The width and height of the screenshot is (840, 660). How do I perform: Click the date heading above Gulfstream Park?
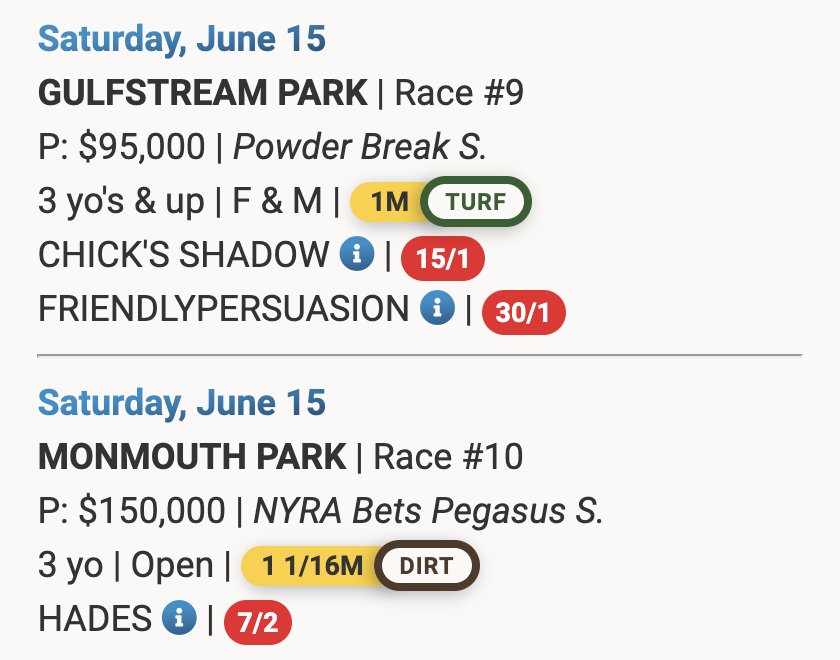pos(182,40)
